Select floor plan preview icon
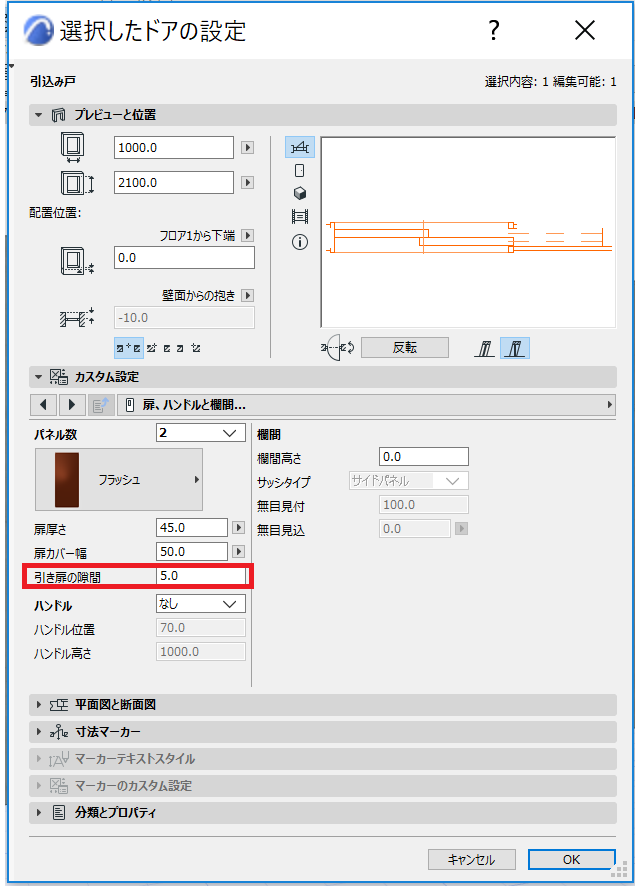640x887 pixels. (x=299, y=148)
